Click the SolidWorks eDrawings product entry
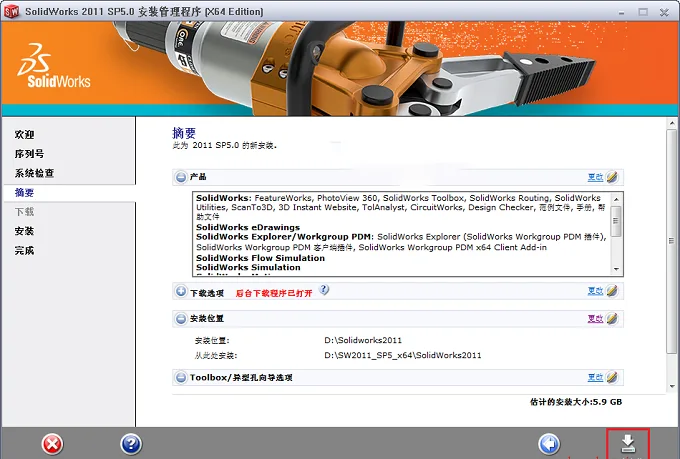The width and height of the screenshot is (680, 459). 248,227
